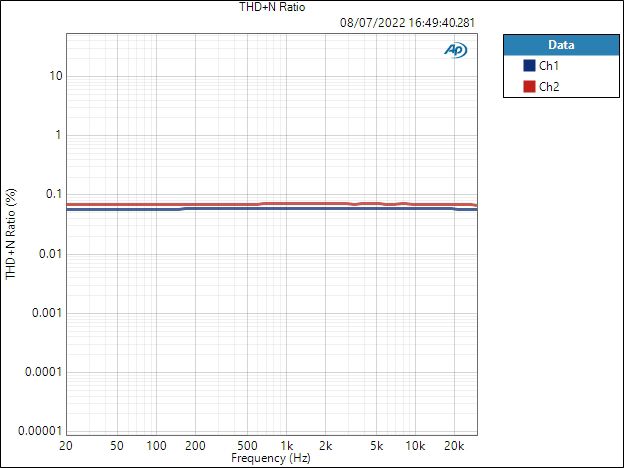Click the 500 frequency tick label
Image resolution: width=624 pixels, height=468 pixels.
(248, 446)
